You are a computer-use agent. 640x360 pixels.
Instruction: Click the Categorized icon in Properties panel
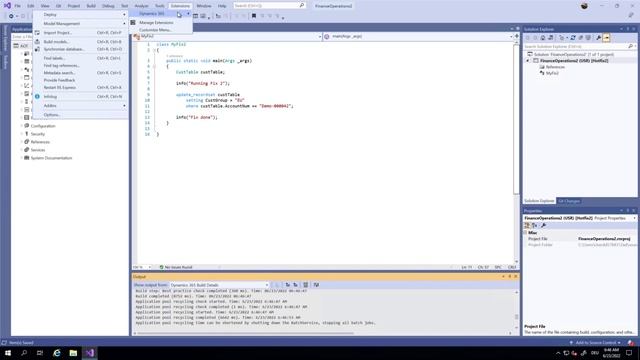pyautogui.click(x=527, y=225)
